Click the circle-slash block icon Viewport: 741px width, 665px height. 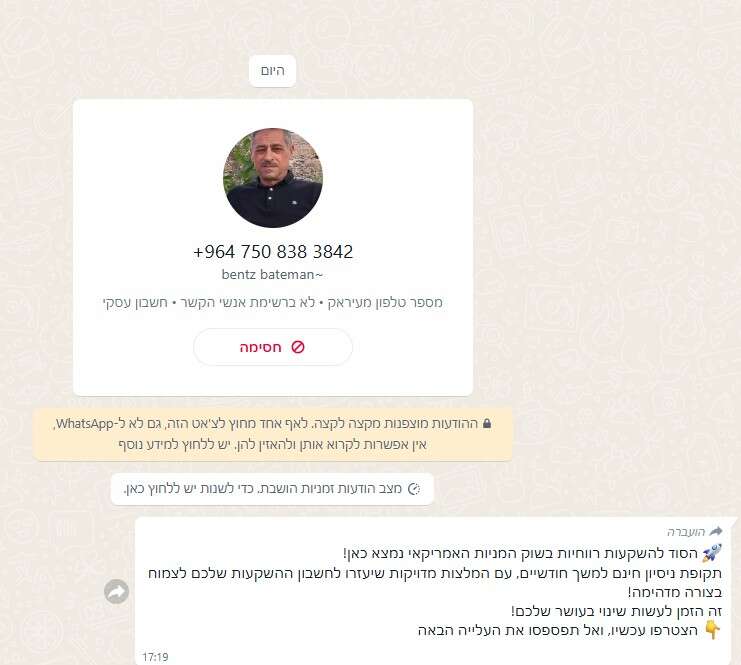[x=298, y=347]
